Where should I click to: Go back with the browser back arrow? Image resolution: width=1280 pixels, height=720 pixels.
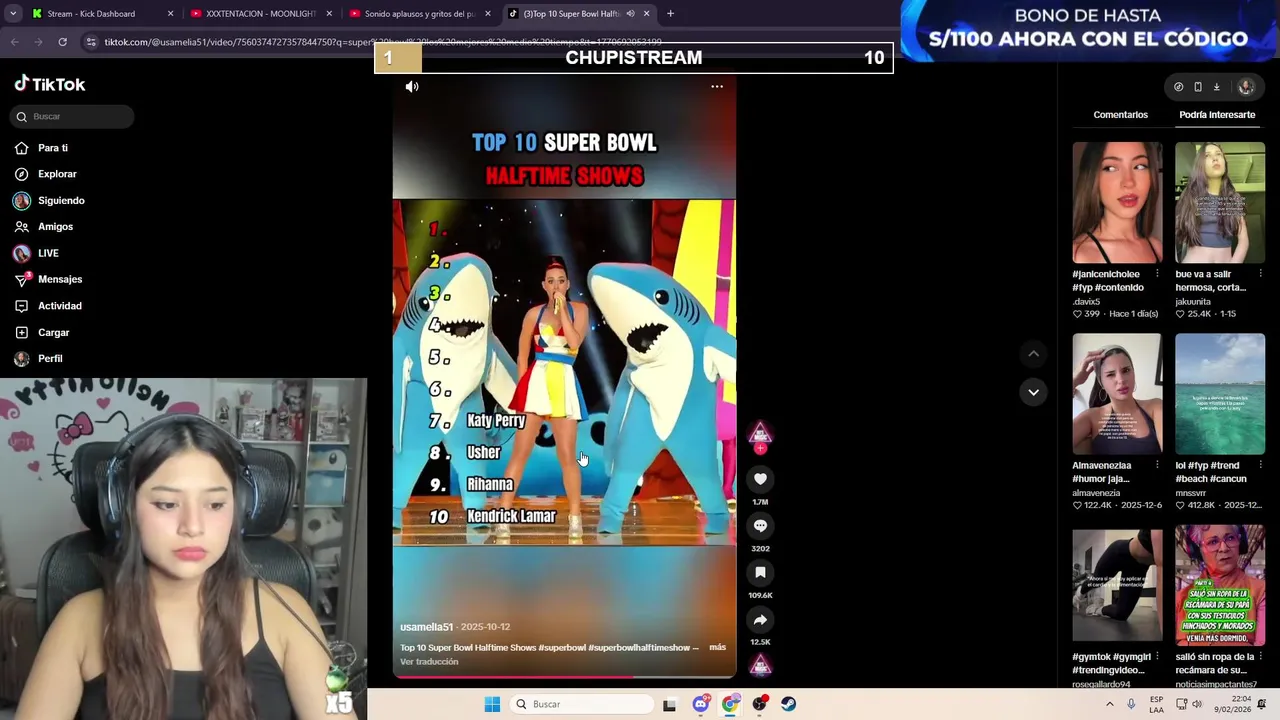point(15,42)
